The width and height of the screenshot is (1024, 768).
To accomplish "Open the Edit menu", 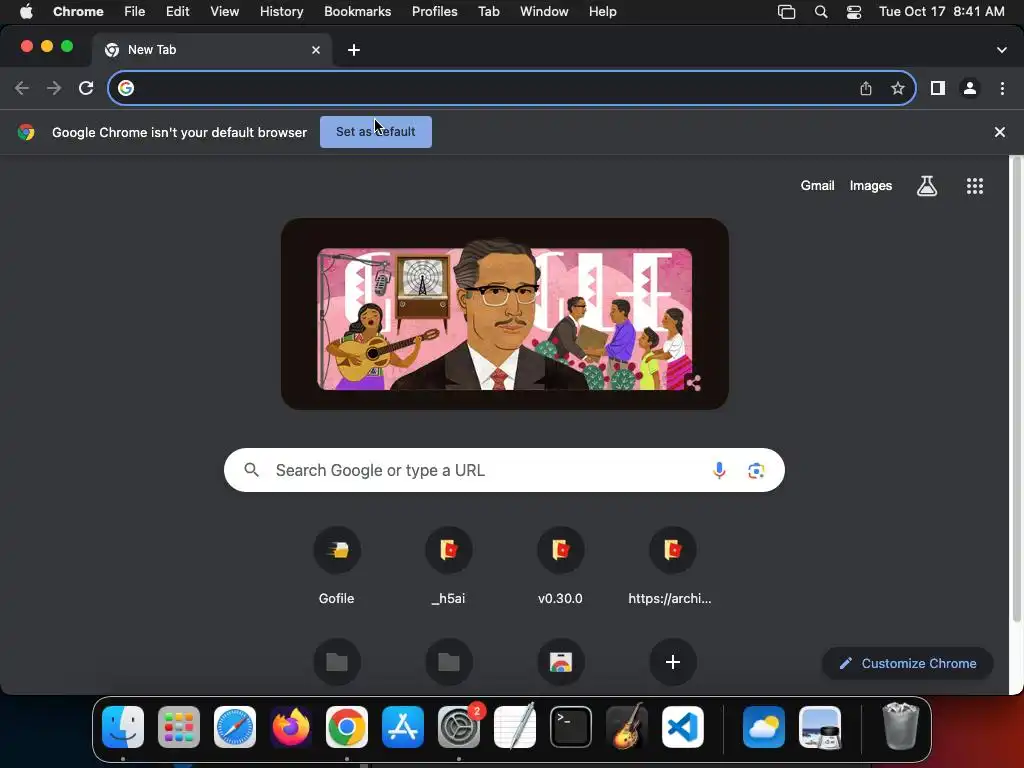I will [178, 12].
